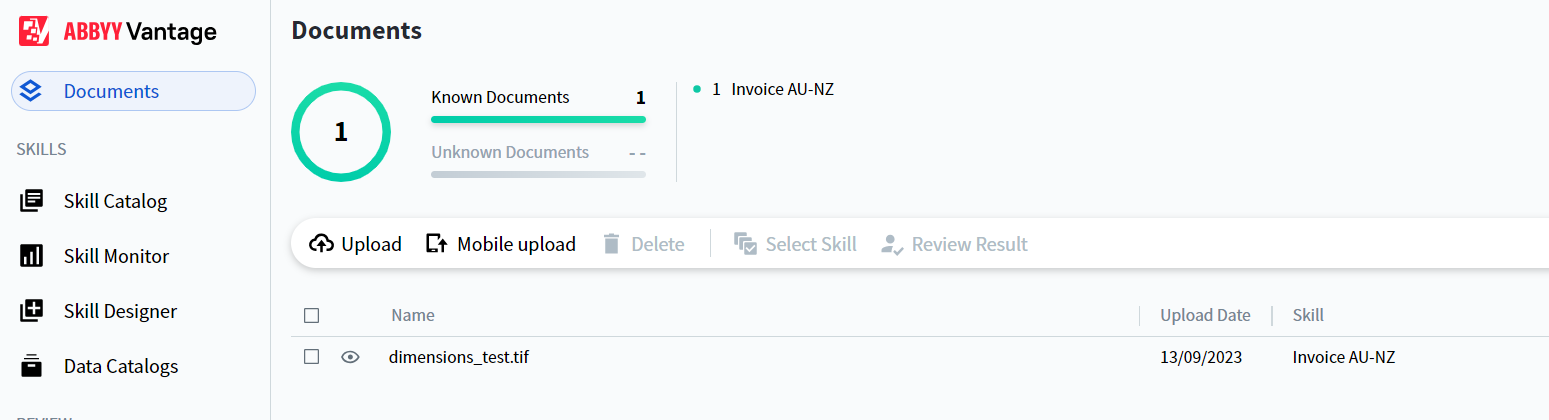Open Documents via its layers icon

coord(31,91)
